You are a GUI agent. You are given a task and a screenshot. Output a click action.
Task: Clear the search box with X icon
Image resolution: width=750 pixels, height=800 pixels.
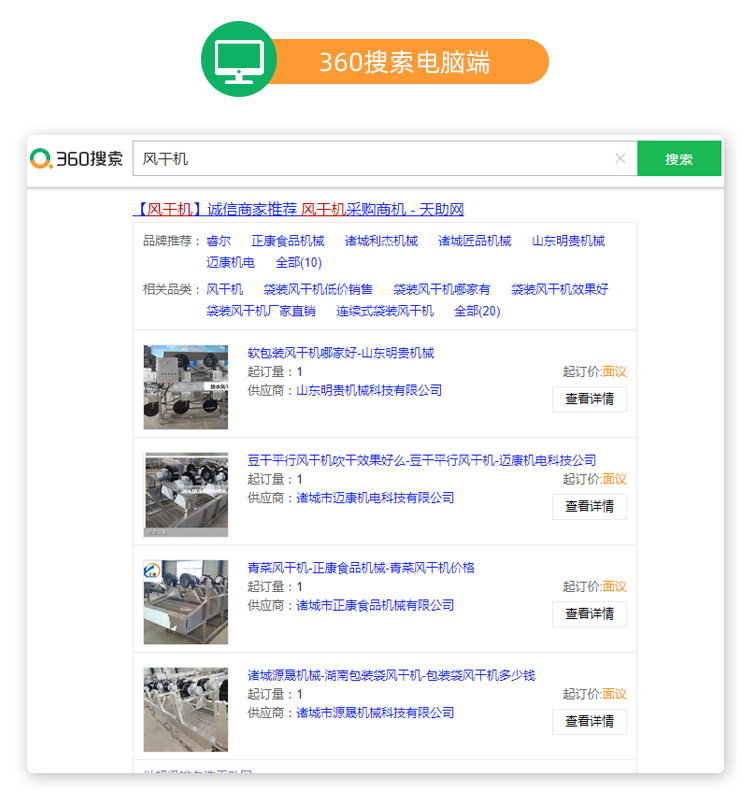tap(620, 158)
